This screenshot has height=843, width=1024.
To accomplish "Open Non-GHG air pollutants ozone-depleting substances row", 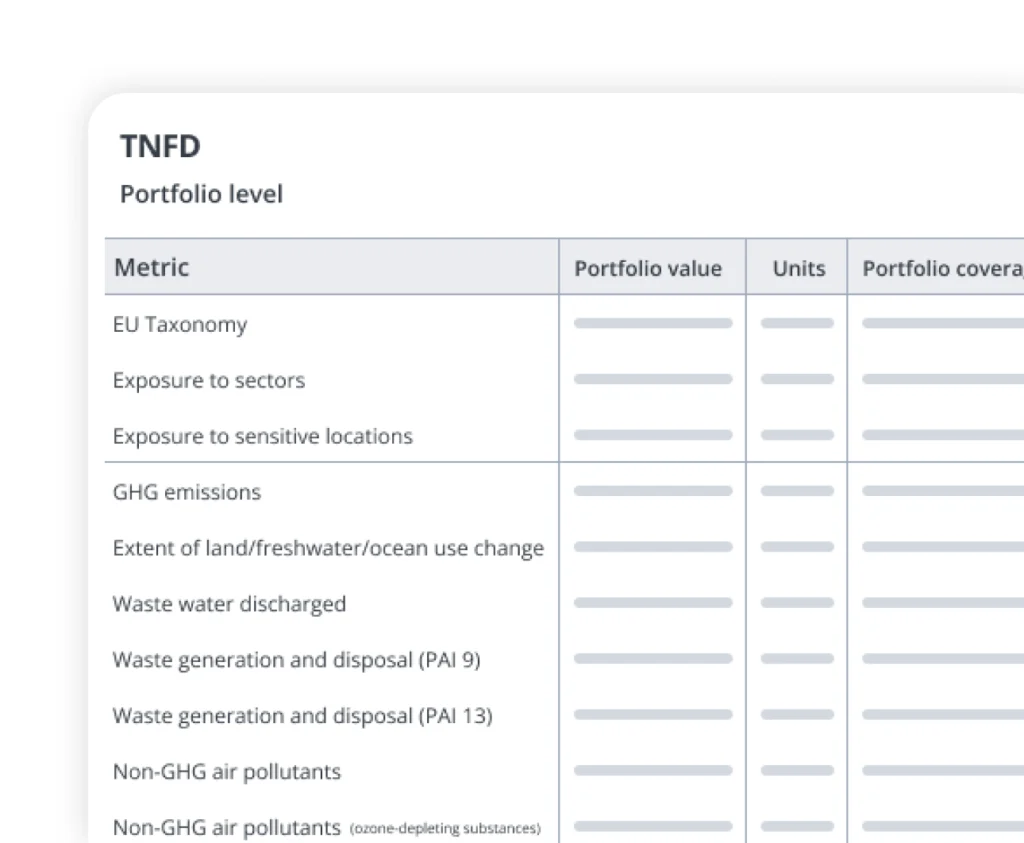I will click(x=326, y=828).
